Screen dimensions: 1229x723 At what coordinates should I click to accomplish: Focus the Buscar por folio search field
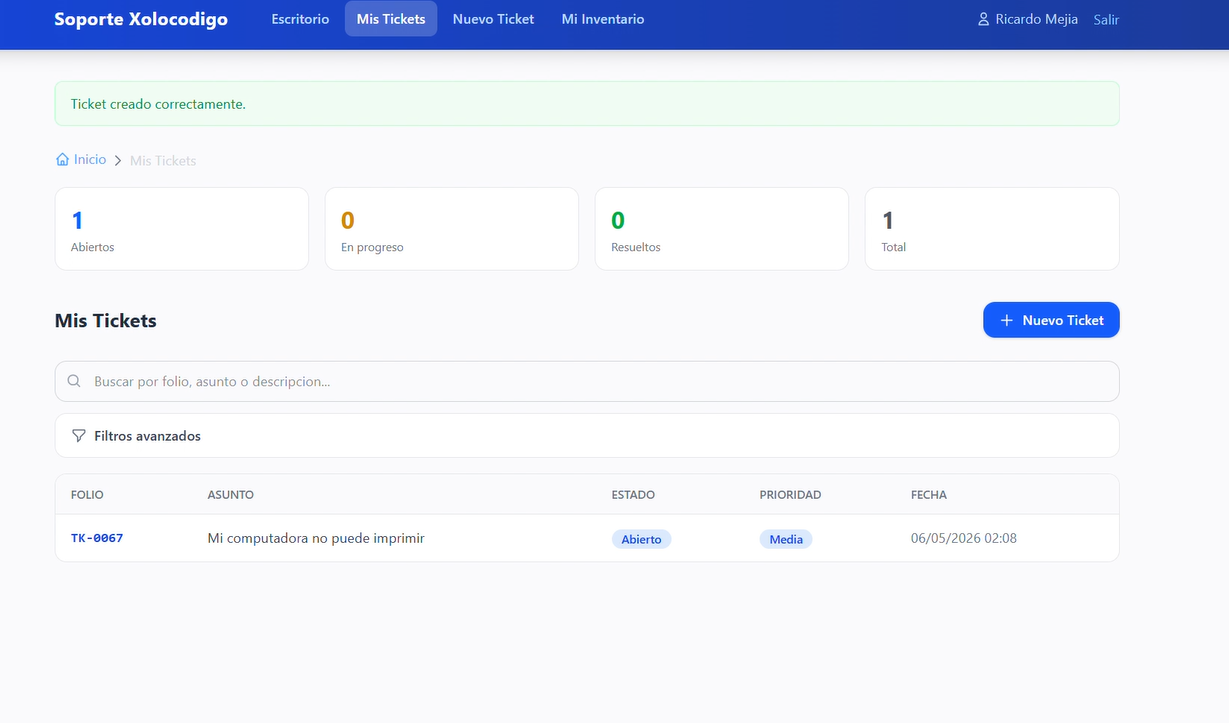click(x=587, y=381)
